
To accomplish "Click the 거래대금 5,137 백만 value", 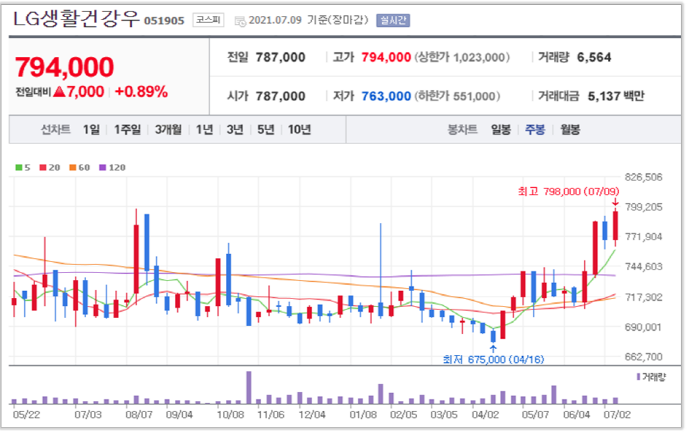I will point(616,96).
